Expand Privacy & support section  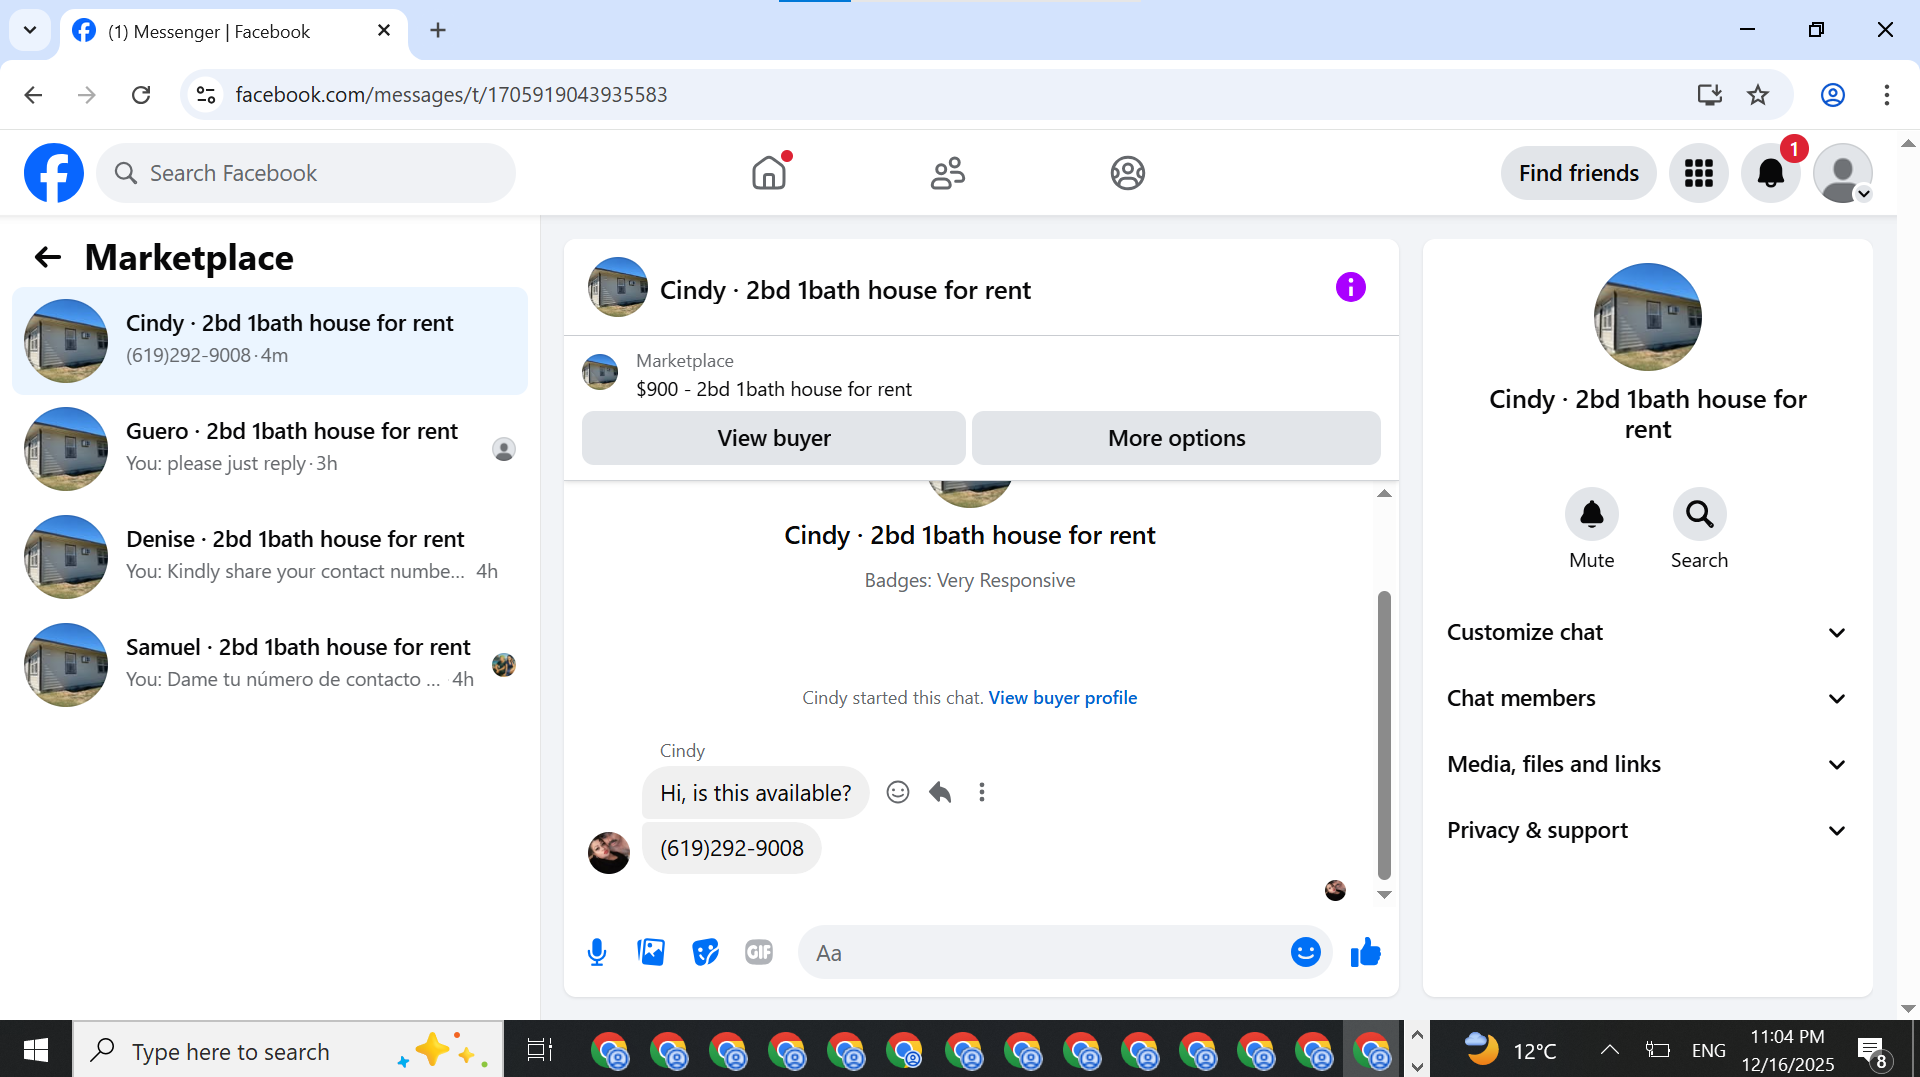(1647, 830)
